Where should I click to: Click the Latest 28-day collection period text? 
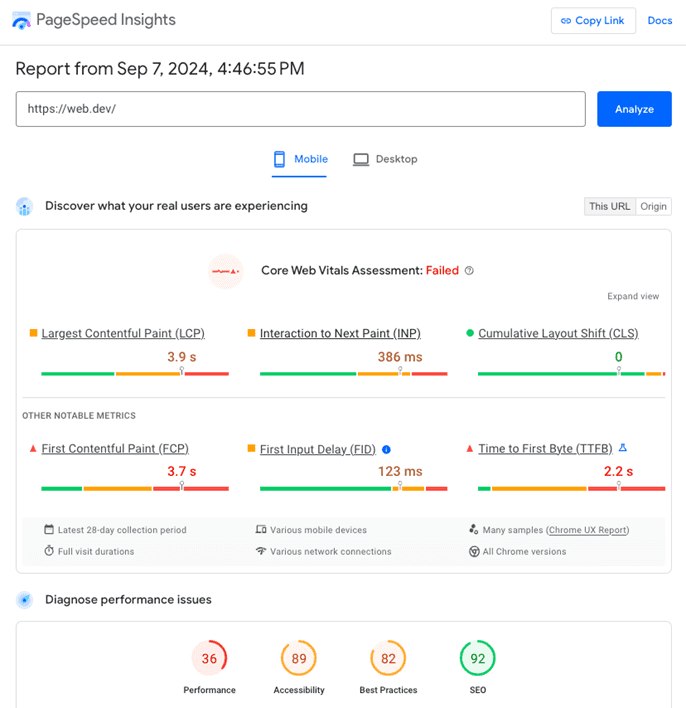122,530
